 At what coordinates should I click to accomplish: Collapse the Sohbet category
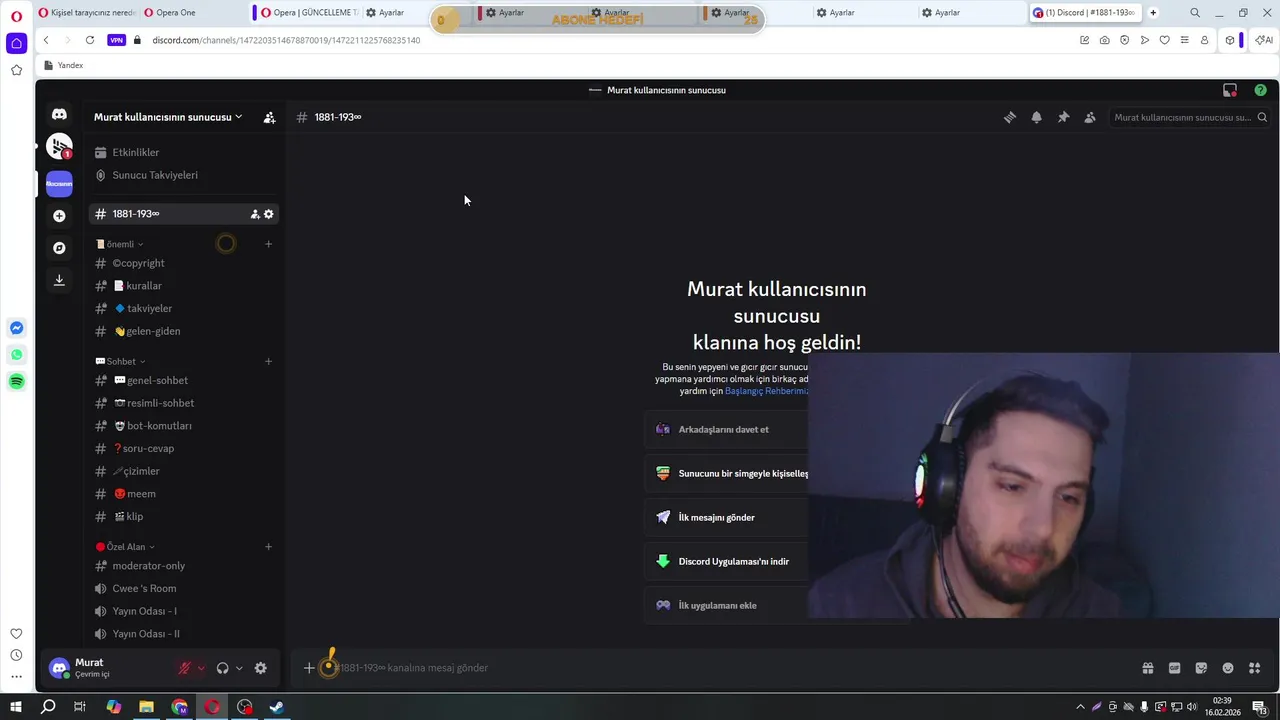(x=121, y=361)
